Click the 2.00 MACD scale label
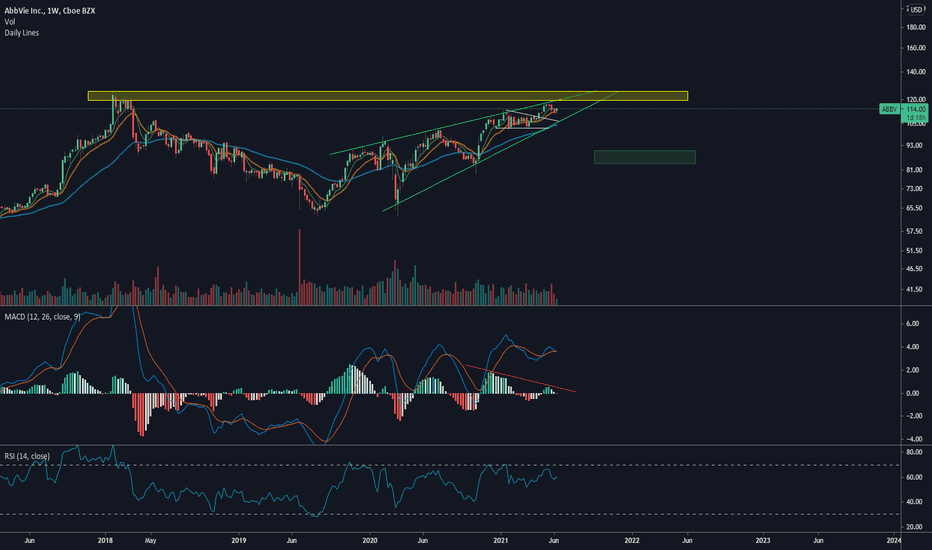 point(912,370)
